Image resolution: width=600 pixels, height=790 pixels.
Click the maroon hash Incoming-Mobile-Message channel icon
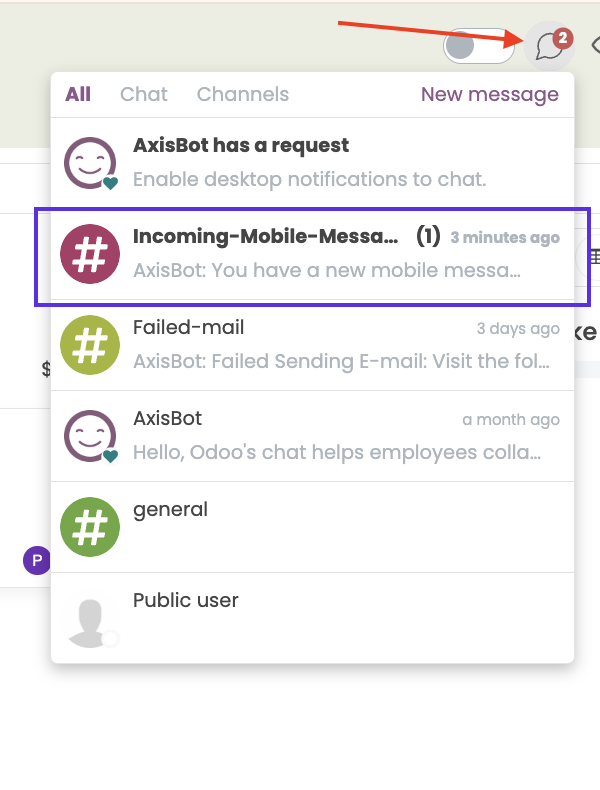tap(90, 254)
